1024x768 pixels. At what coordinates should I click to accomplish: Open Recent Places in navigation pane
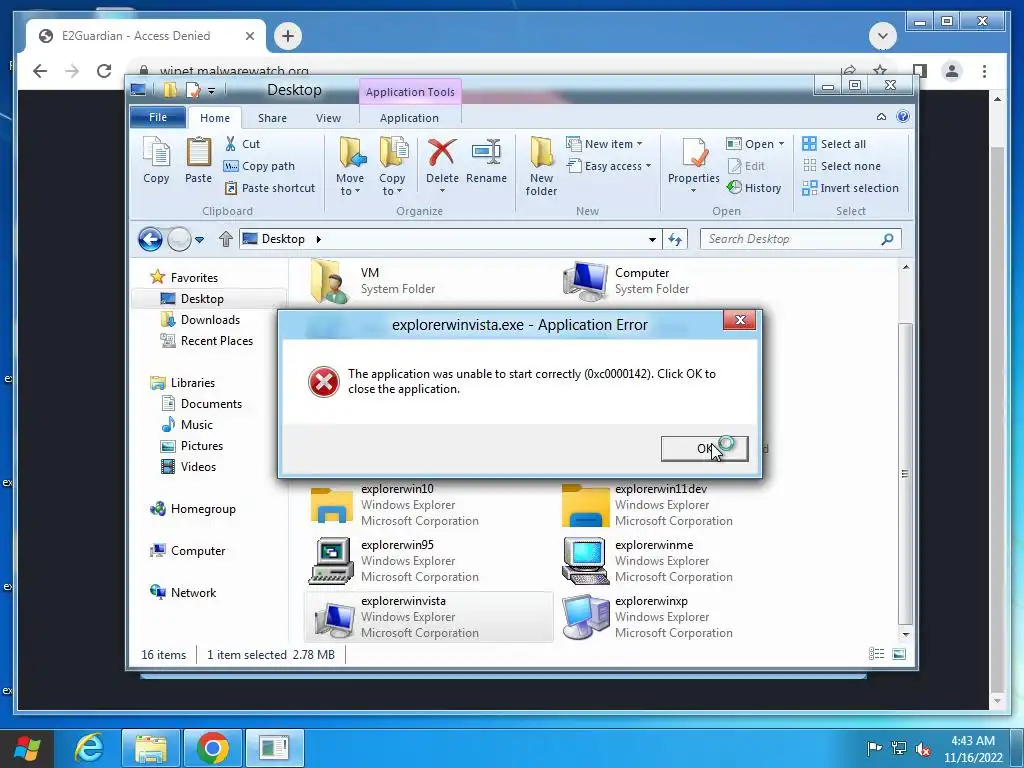(x=209, y=341)
